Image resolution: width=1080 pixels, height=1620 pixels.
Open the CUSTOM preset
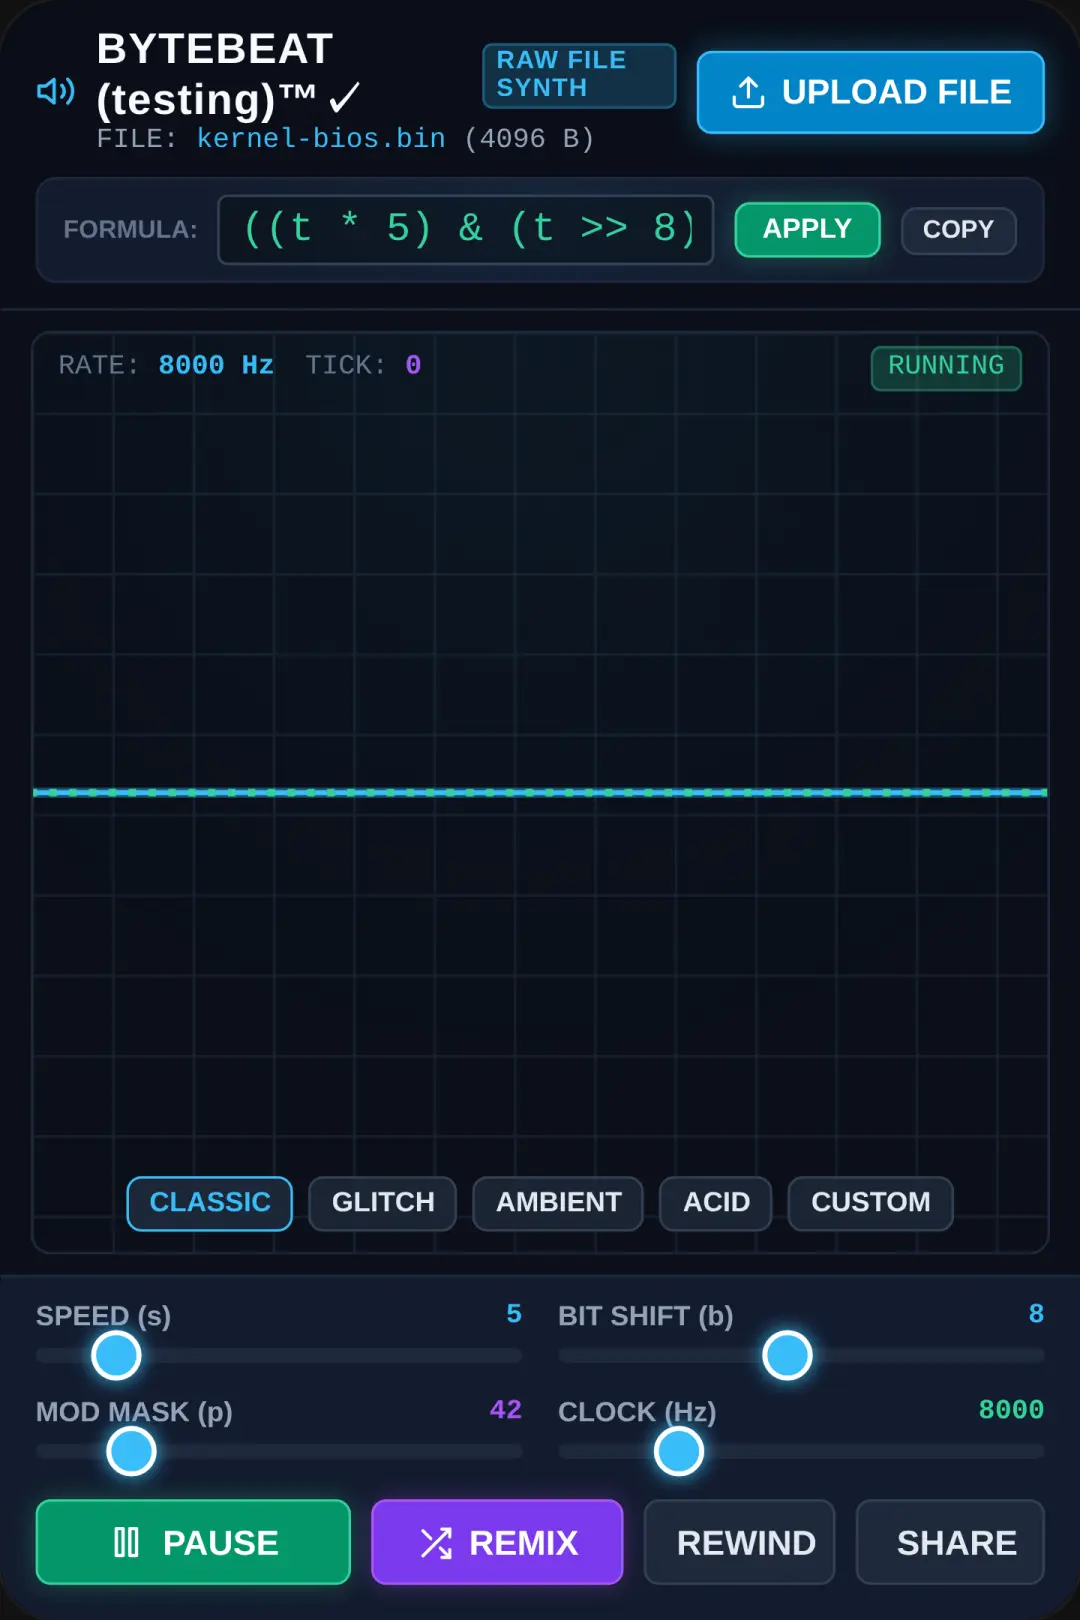(870, 1203)
